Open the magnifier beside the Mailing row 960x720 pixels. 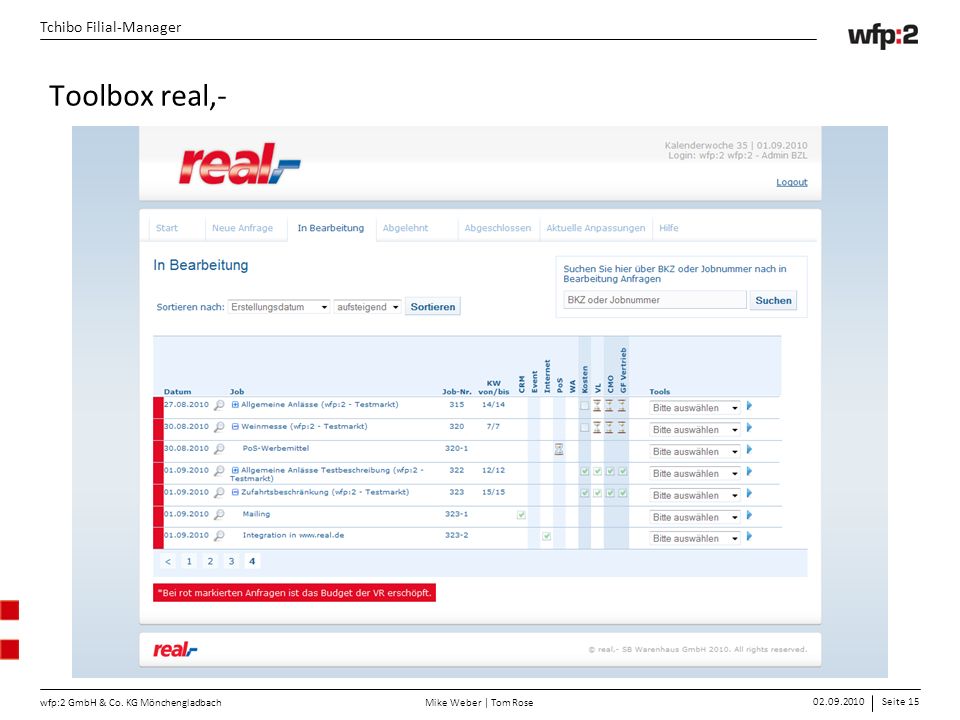pos(219,514)
